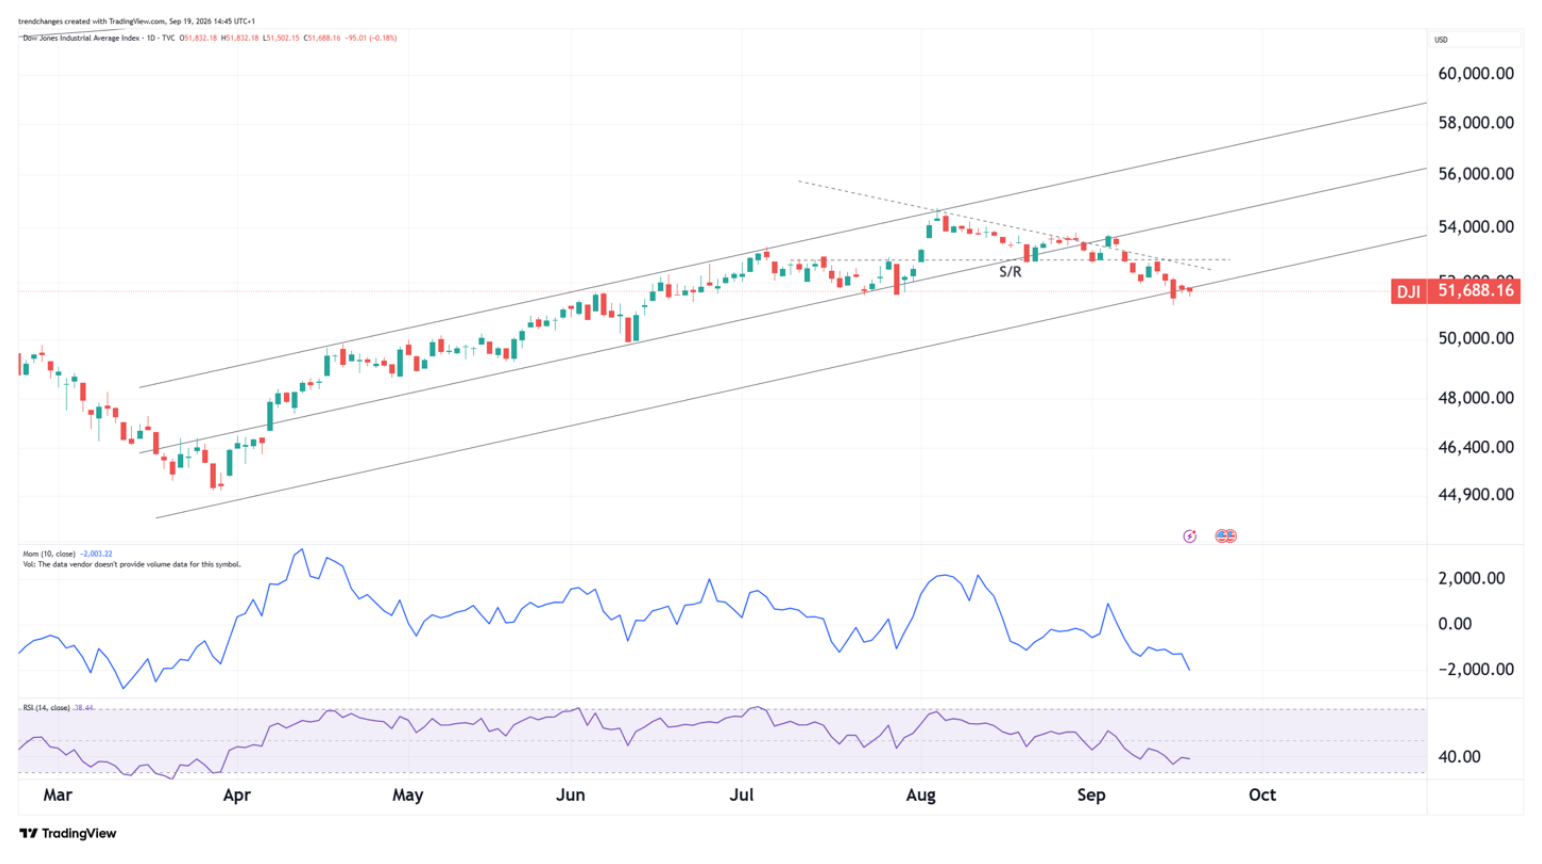Click the momentum 2,000.00 scale label
The height and width of the screenshot is (864, 1542).
[1471, 578]
